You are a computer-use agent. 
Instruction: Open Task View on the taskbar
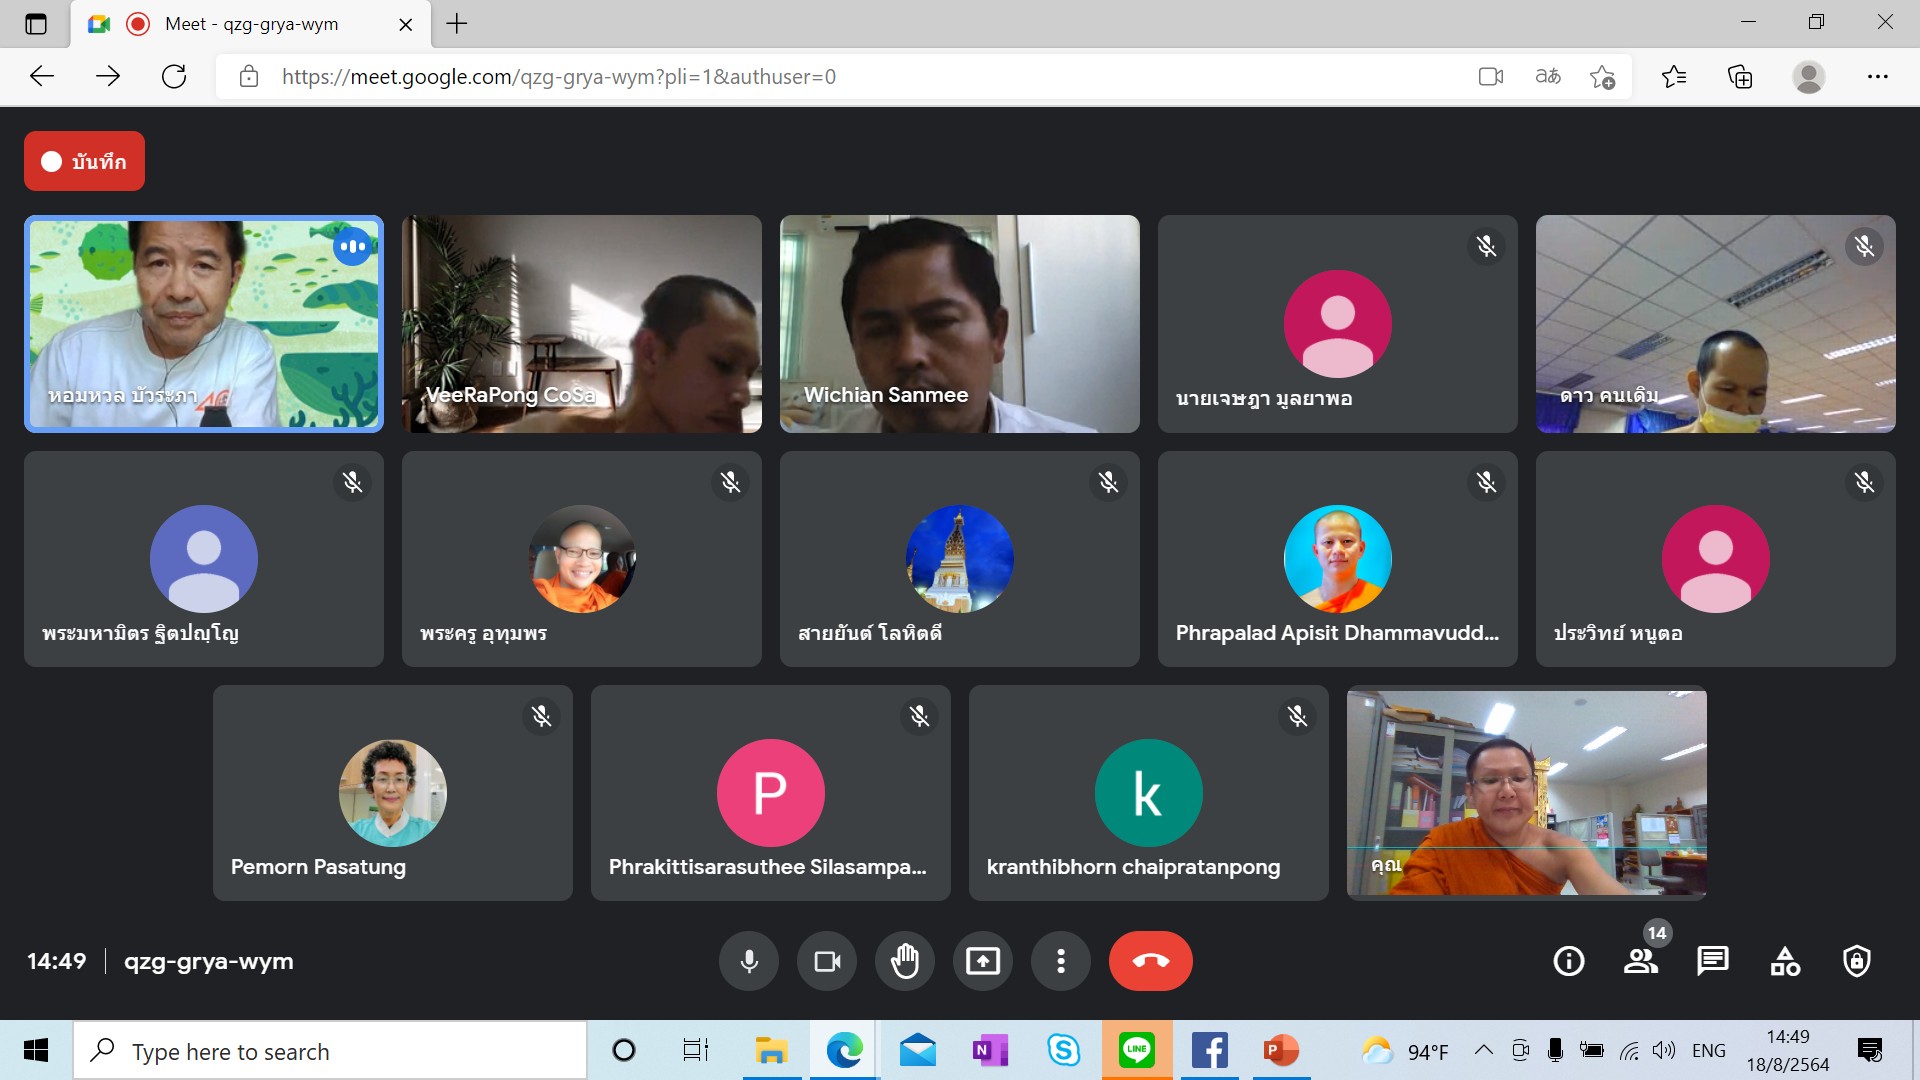[x=695, y=1050]
